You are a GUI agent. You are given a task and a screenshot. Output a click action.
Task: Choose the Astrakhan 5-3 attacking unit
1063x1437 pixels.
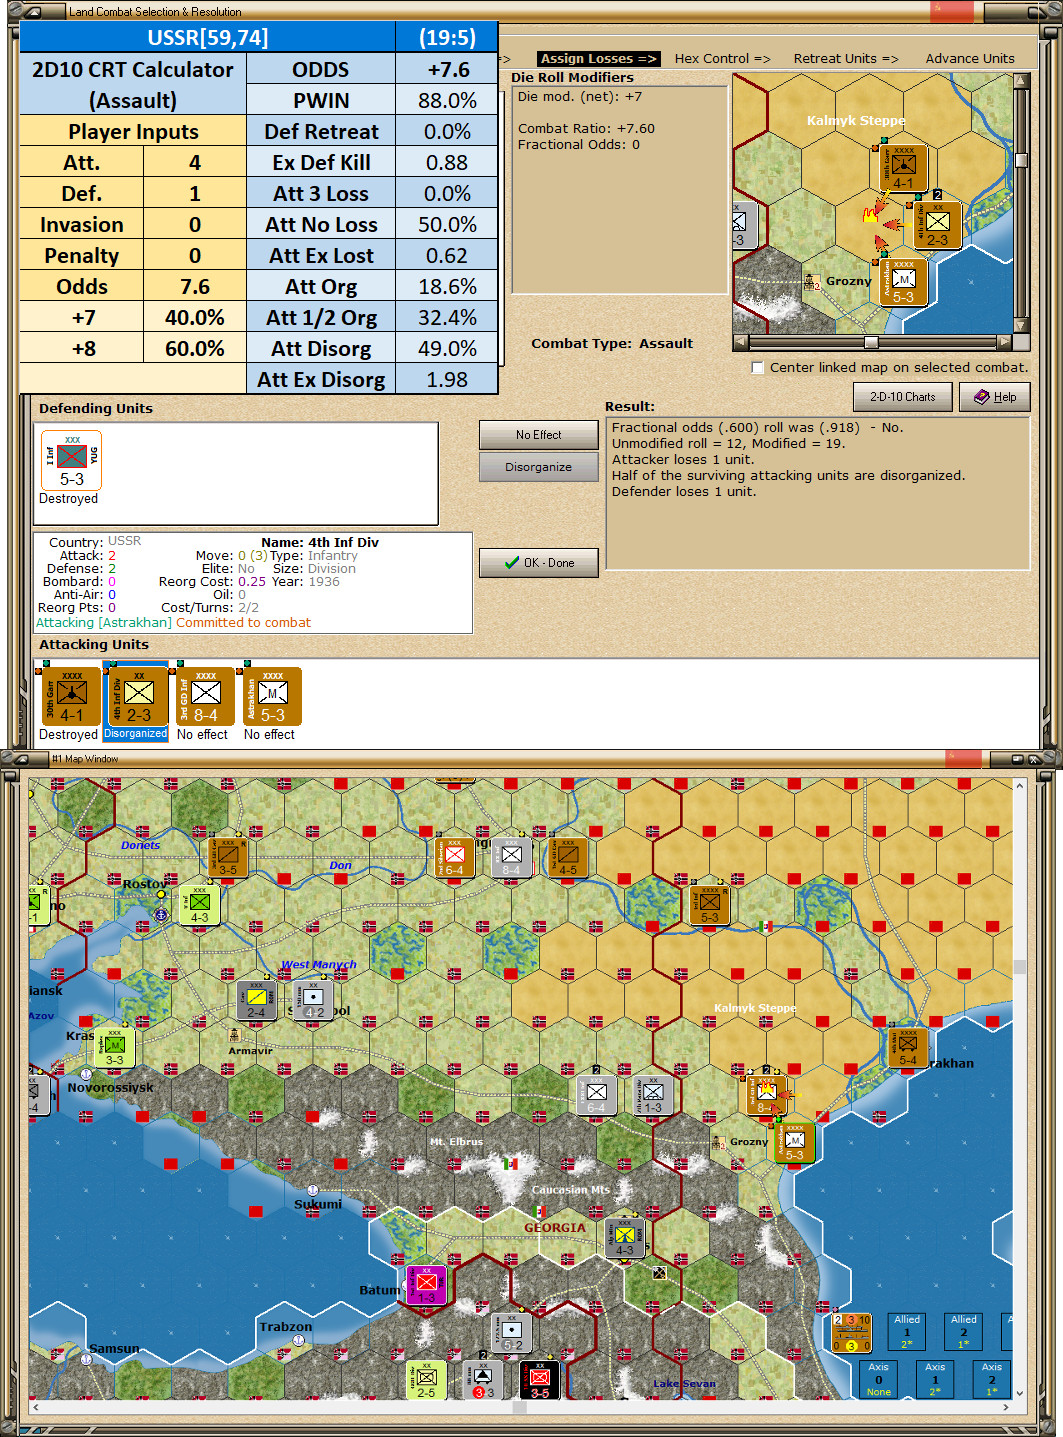[x=271, y=697]
